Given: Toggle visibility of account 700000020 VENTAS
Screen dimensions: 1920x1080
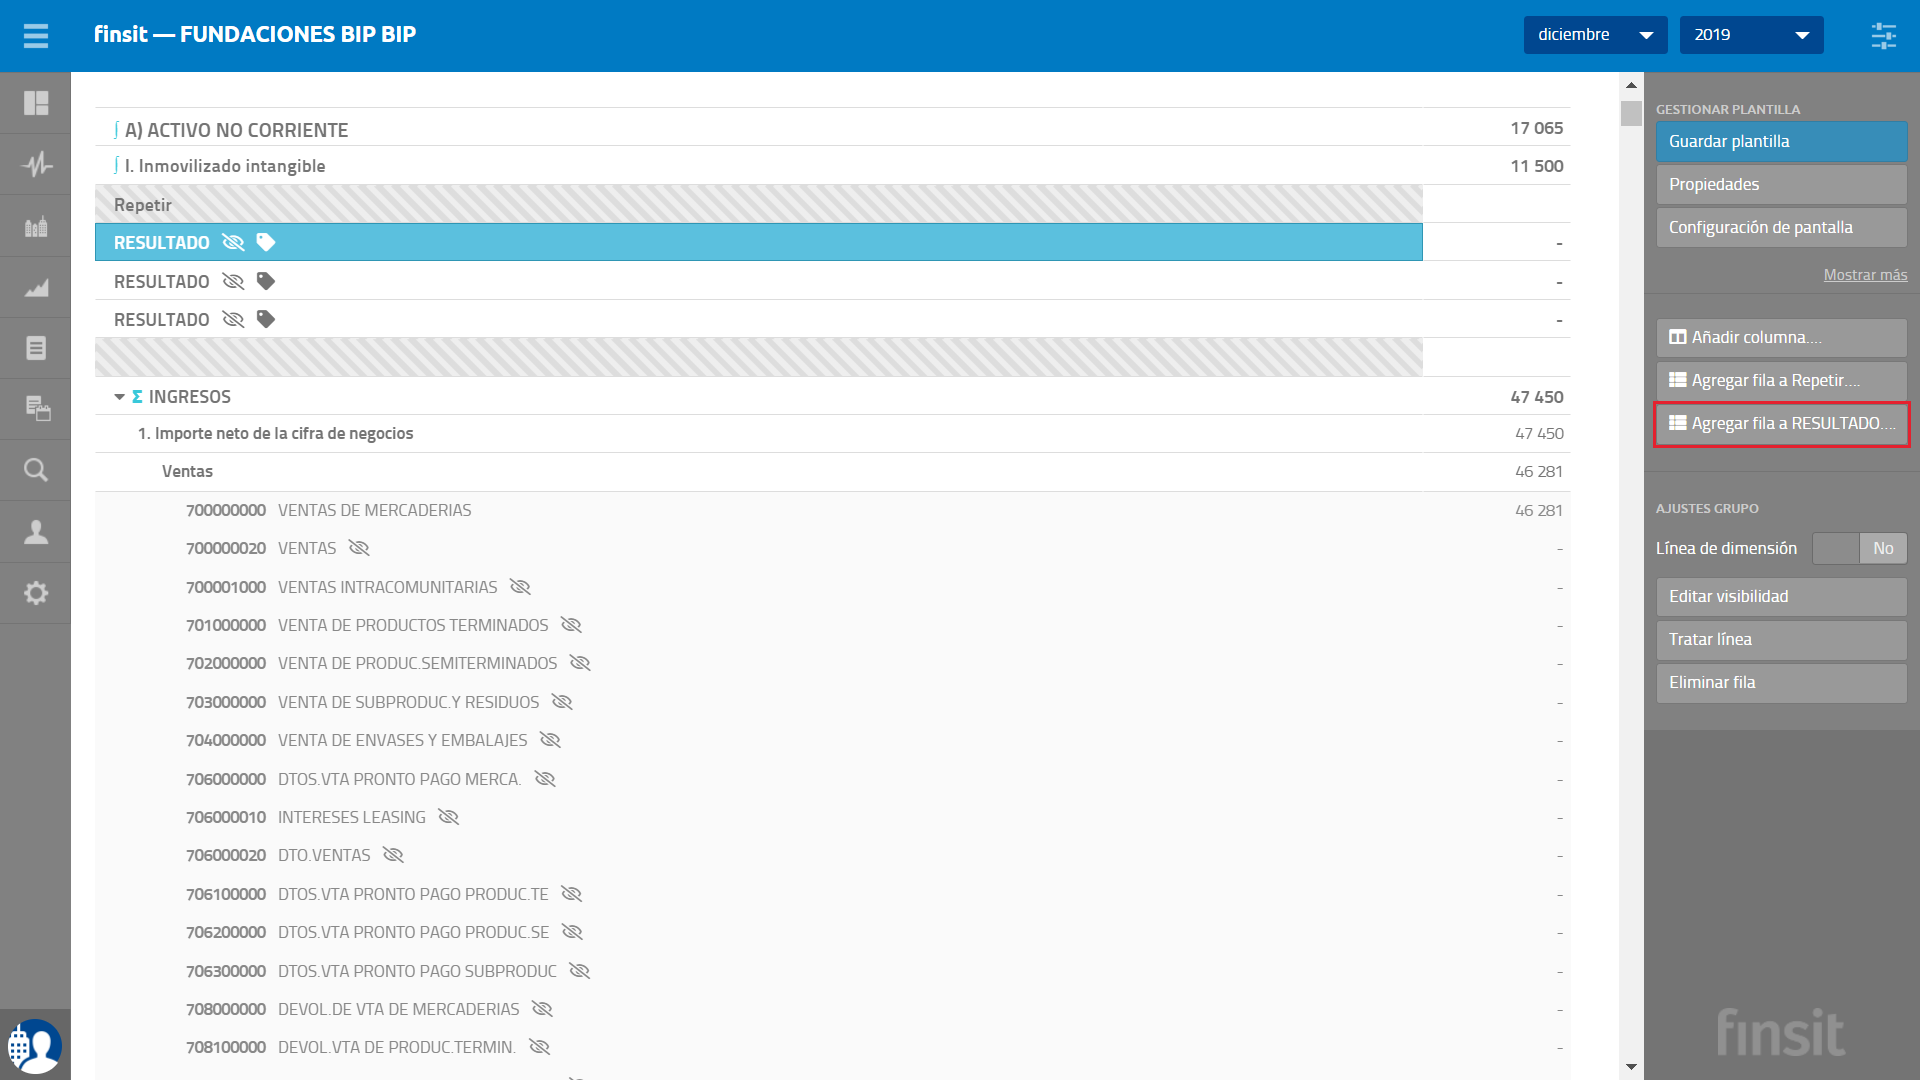Looking at the screenshot, I should coord(359,548).
